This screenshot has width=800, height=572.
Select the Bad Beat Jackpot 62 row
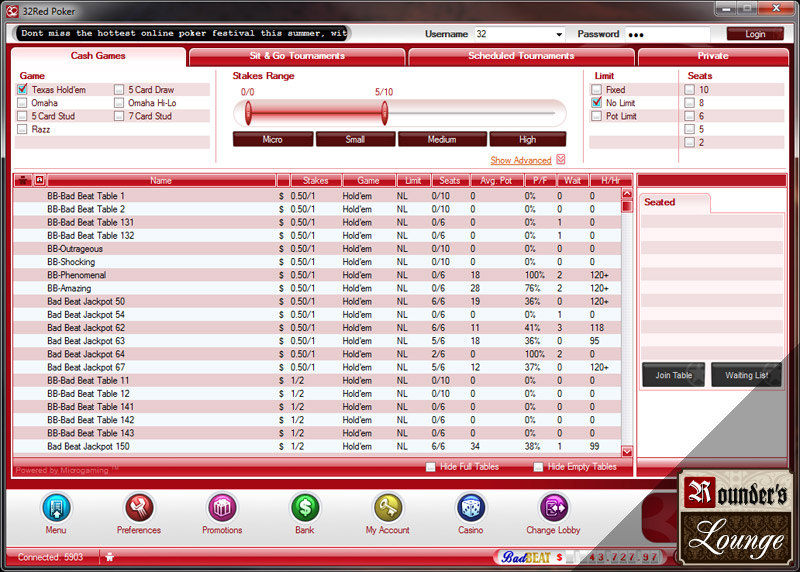pos(317,328)
